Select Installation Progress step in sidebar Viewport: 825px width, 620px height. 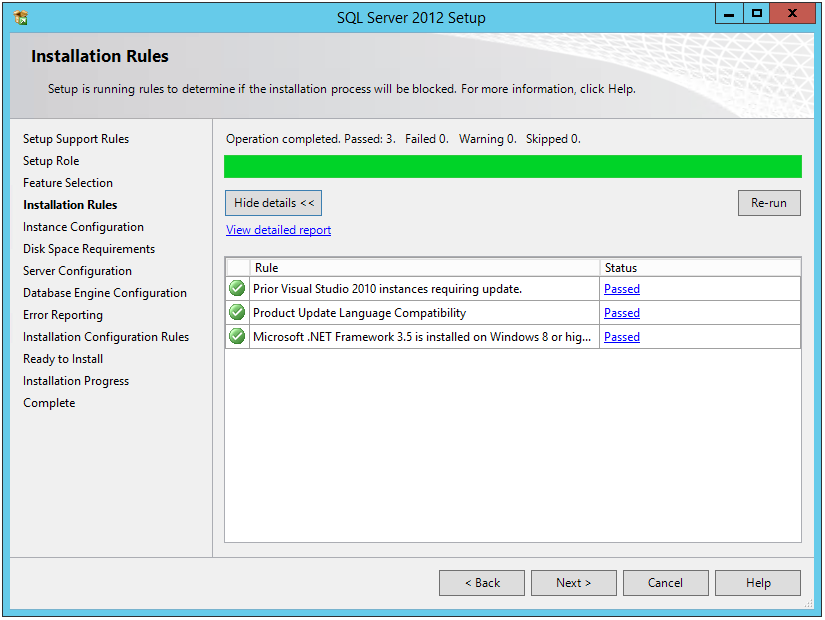(x=76, y=381)
